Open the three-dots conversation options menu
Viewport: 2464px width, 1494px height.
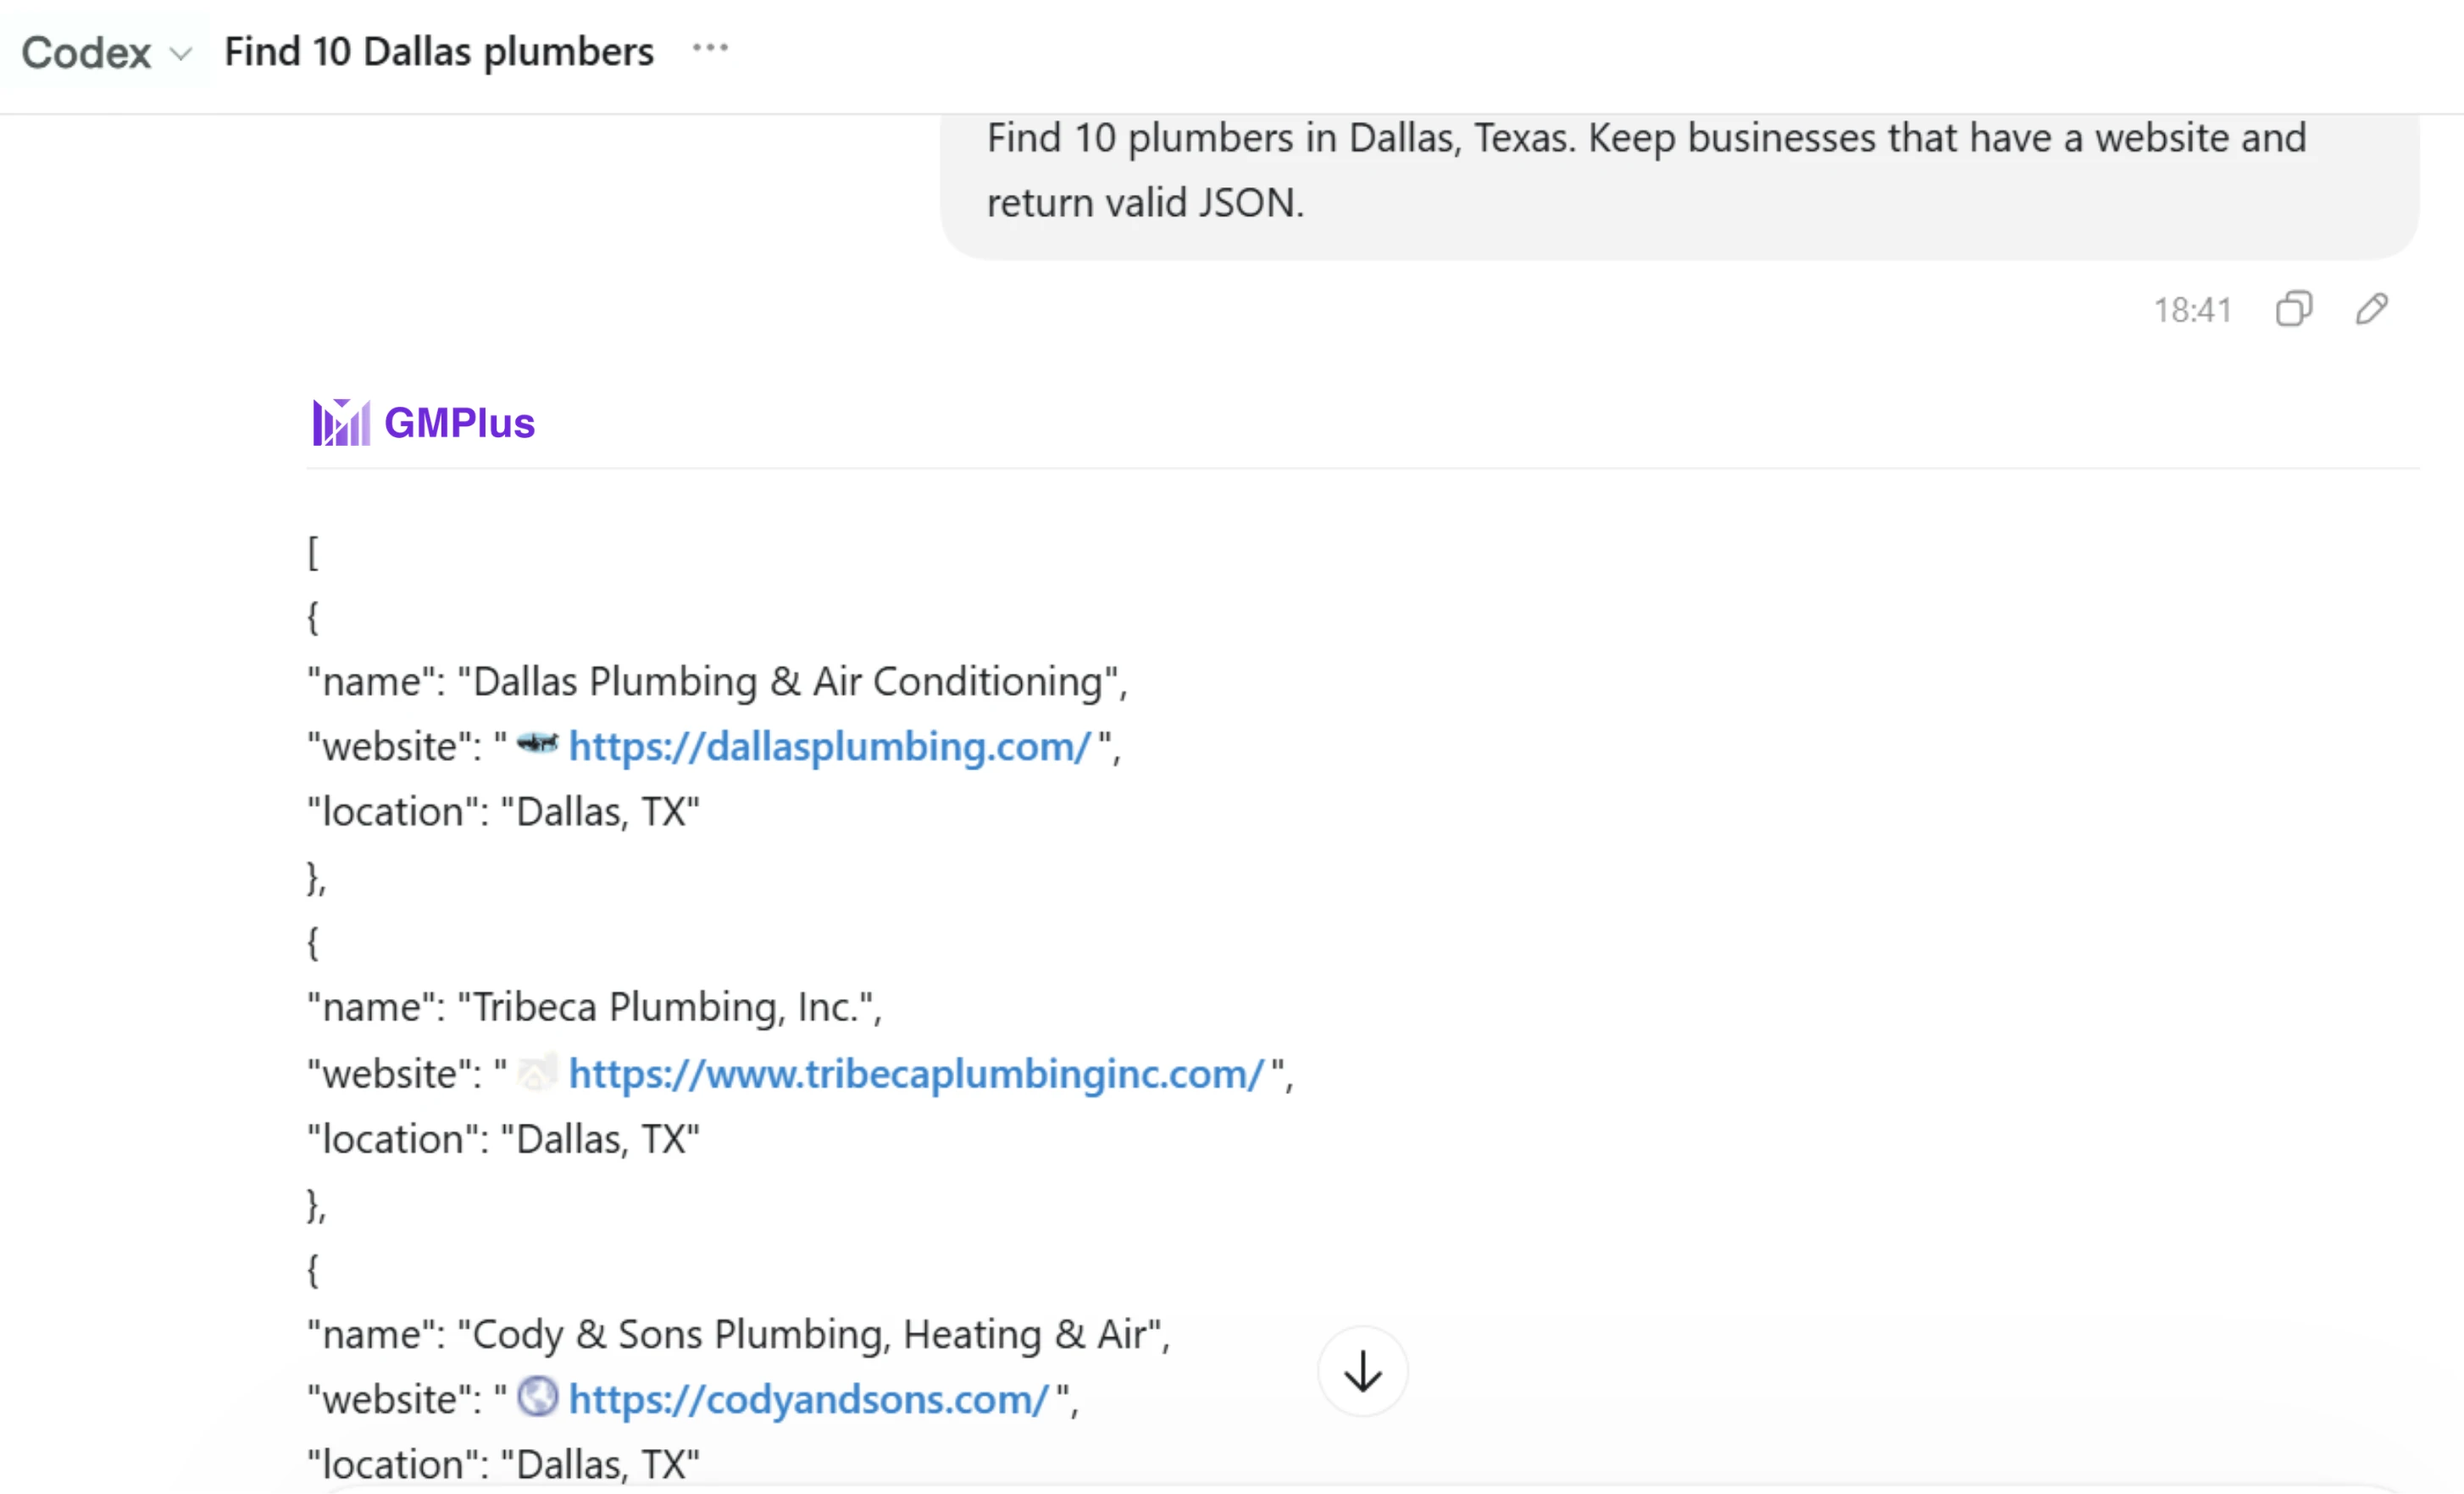(x=710, y=48)
